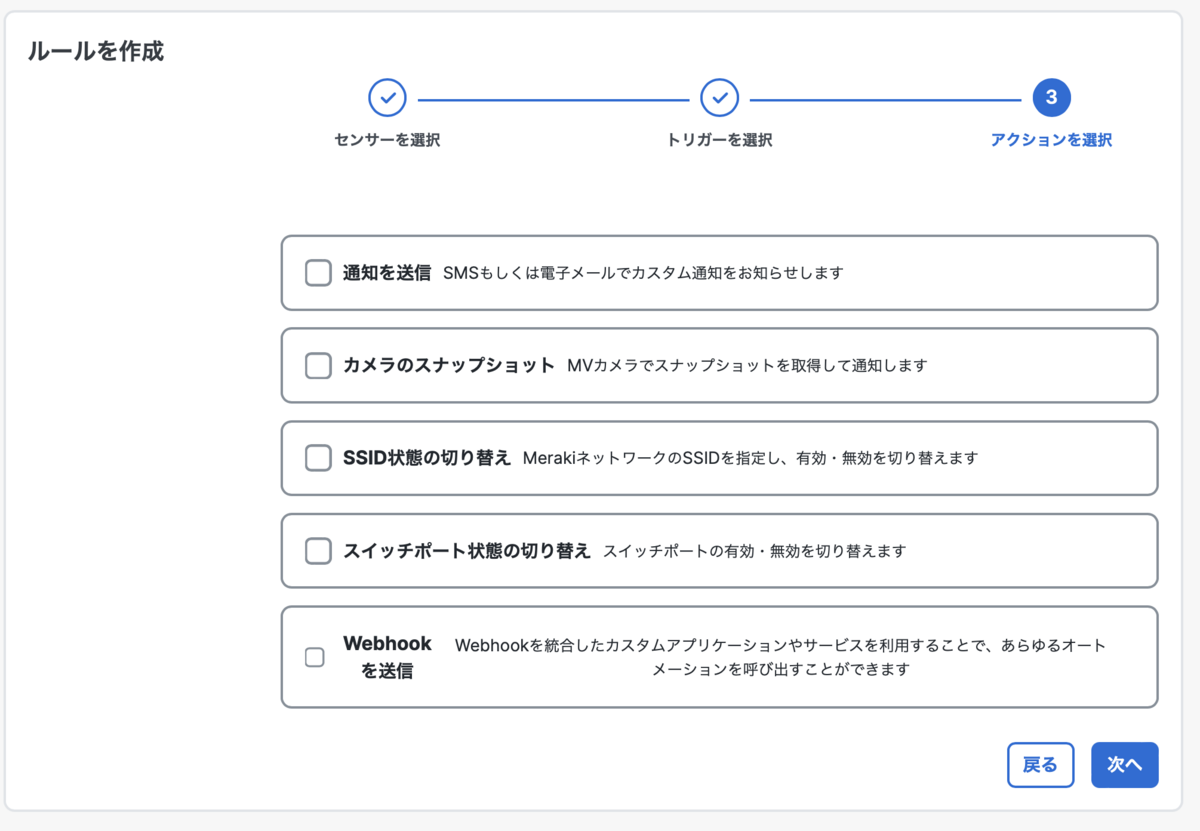Select the トリガーを選択 step label

(x=719, y=140)
